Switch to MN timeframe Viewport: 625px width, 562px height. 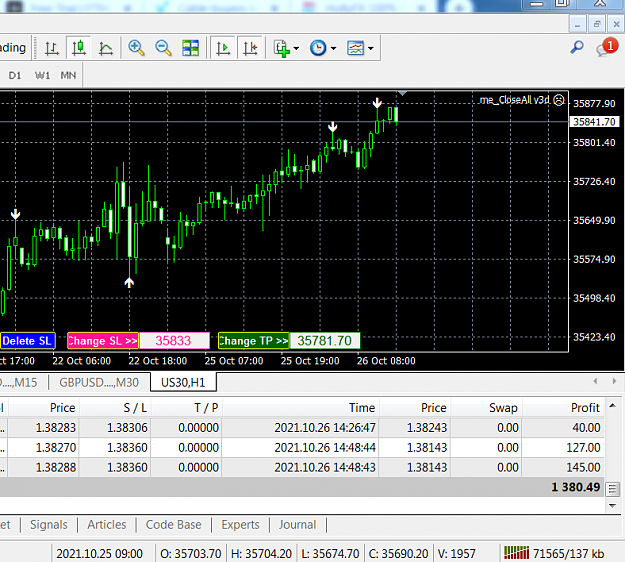[68, 75]
